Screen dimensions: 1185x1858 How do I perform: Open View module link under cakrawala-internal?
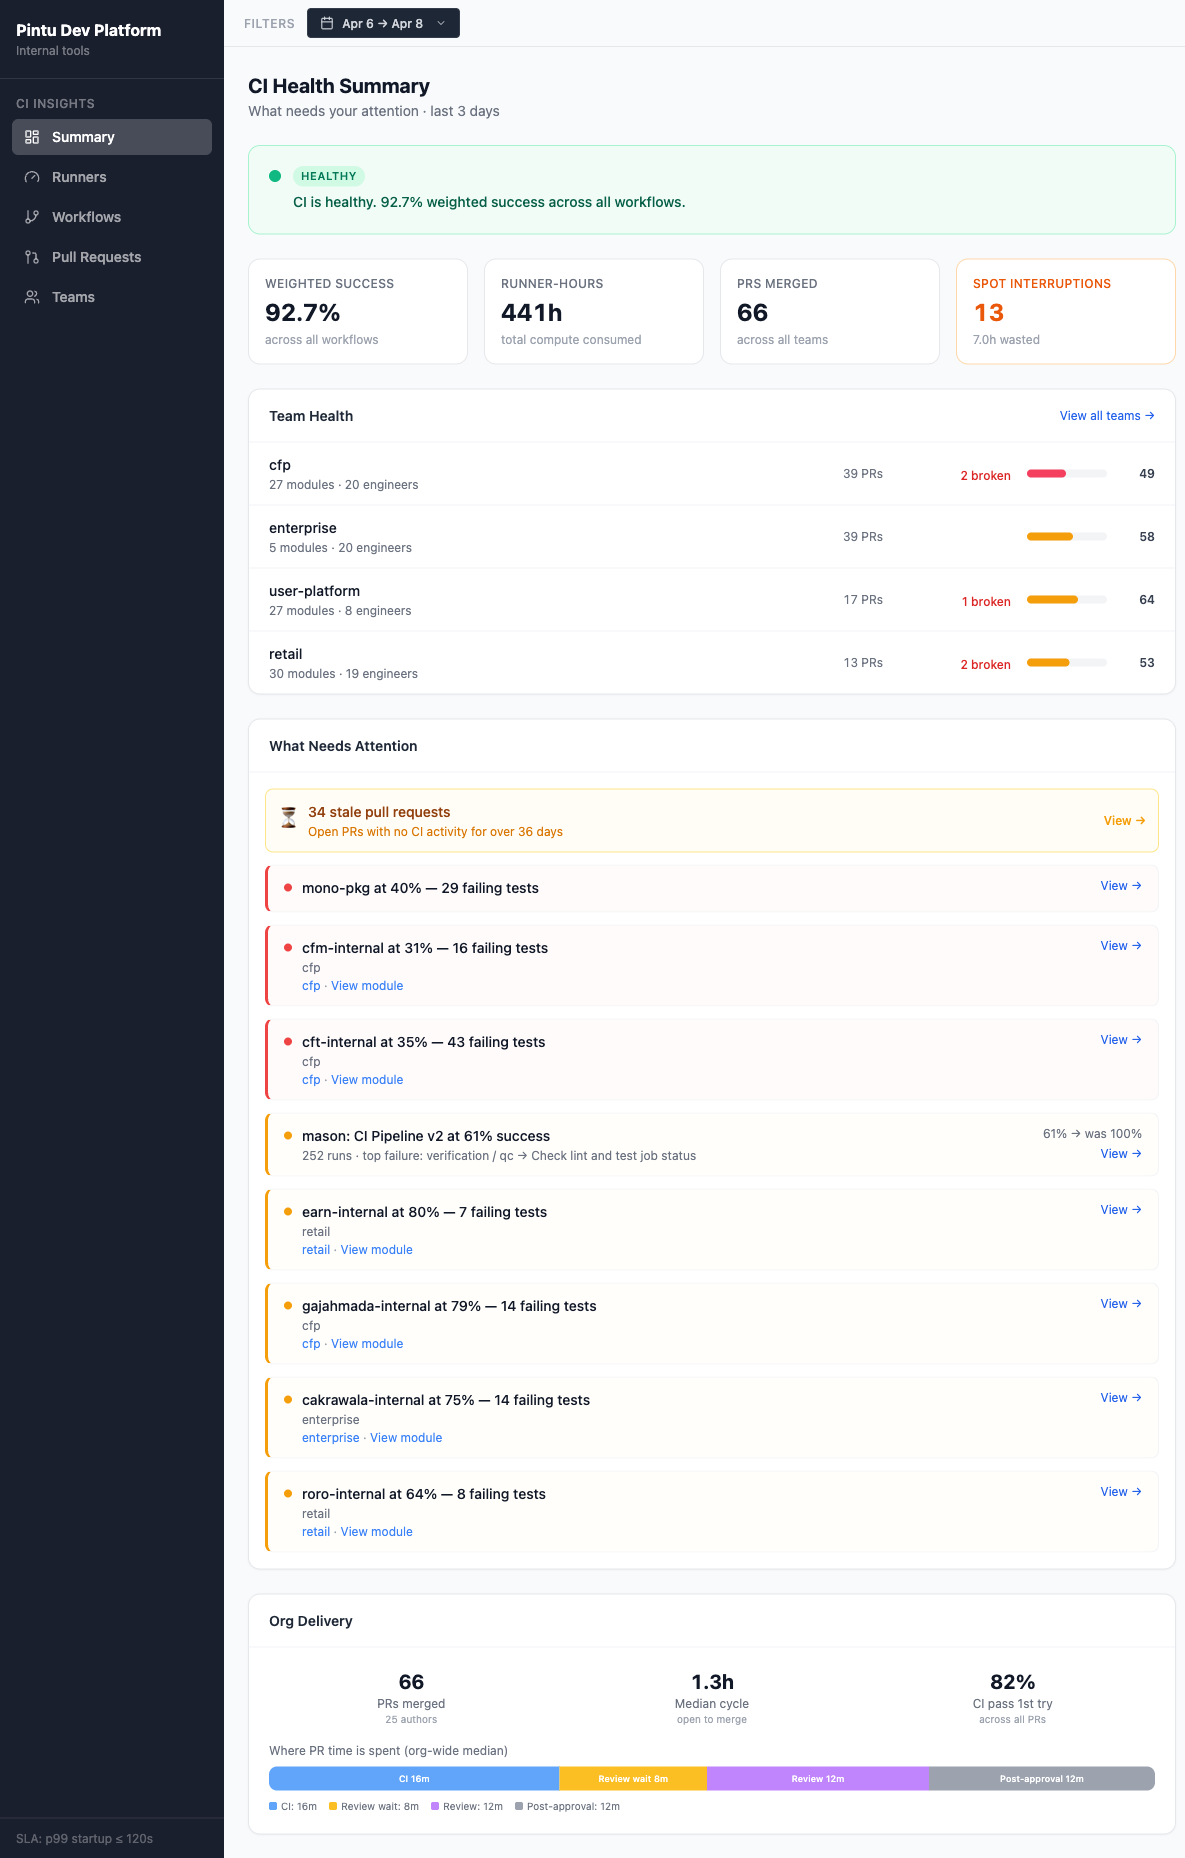point(406,1438)
